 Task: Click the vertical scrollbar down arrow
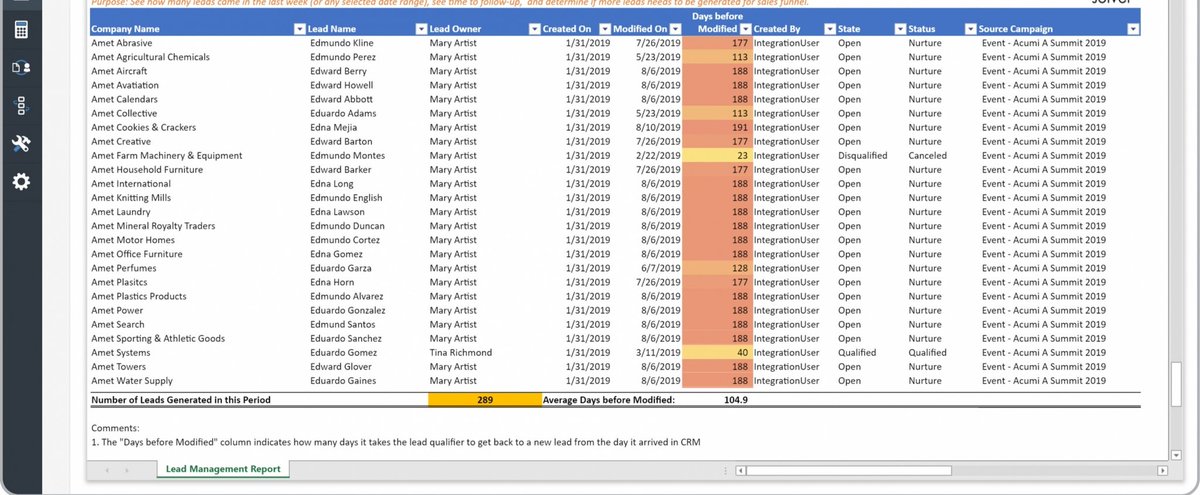[1176, 455]
